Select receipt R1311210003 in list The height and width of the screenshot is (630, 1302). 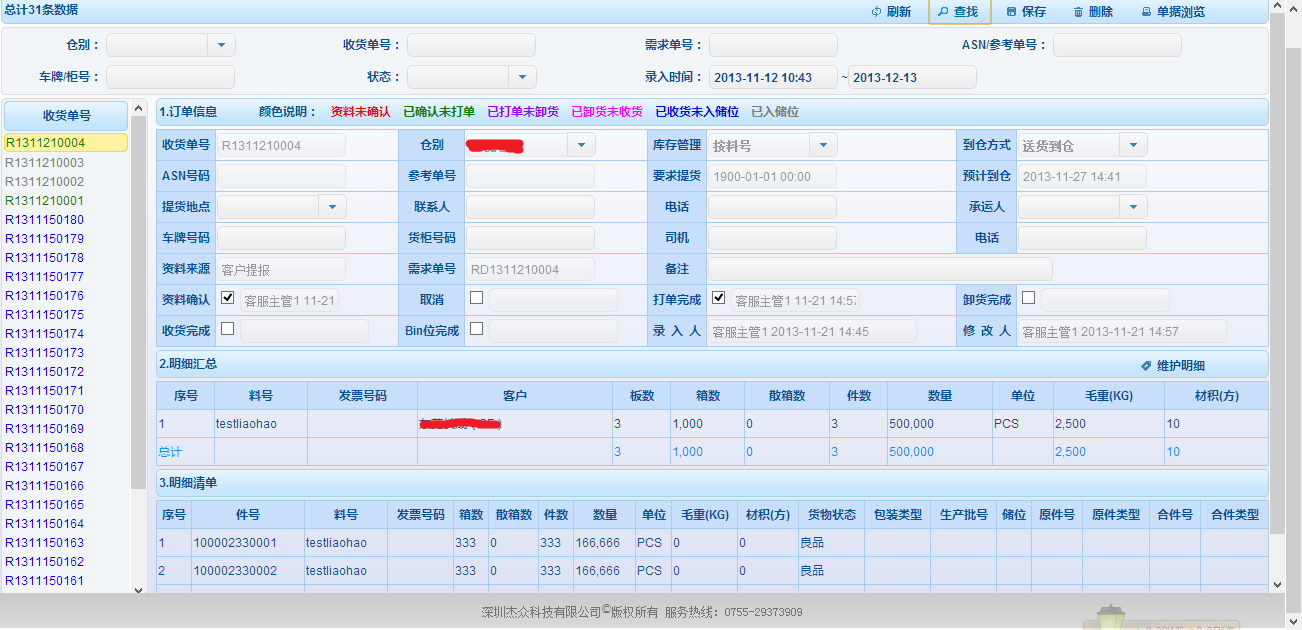pos(45,163)
